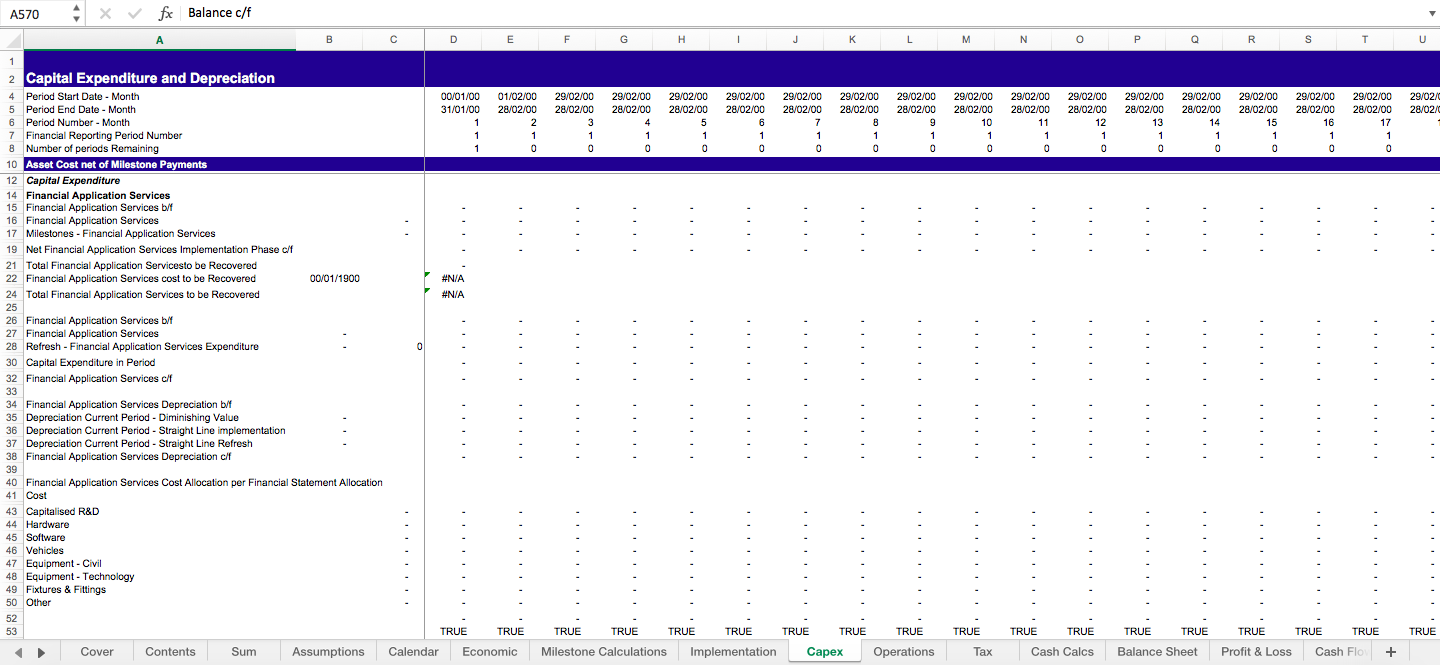This screenshot has width=1440, height=665.
Task: Click the Period End Date - Month label
Action: coord(81,110)
